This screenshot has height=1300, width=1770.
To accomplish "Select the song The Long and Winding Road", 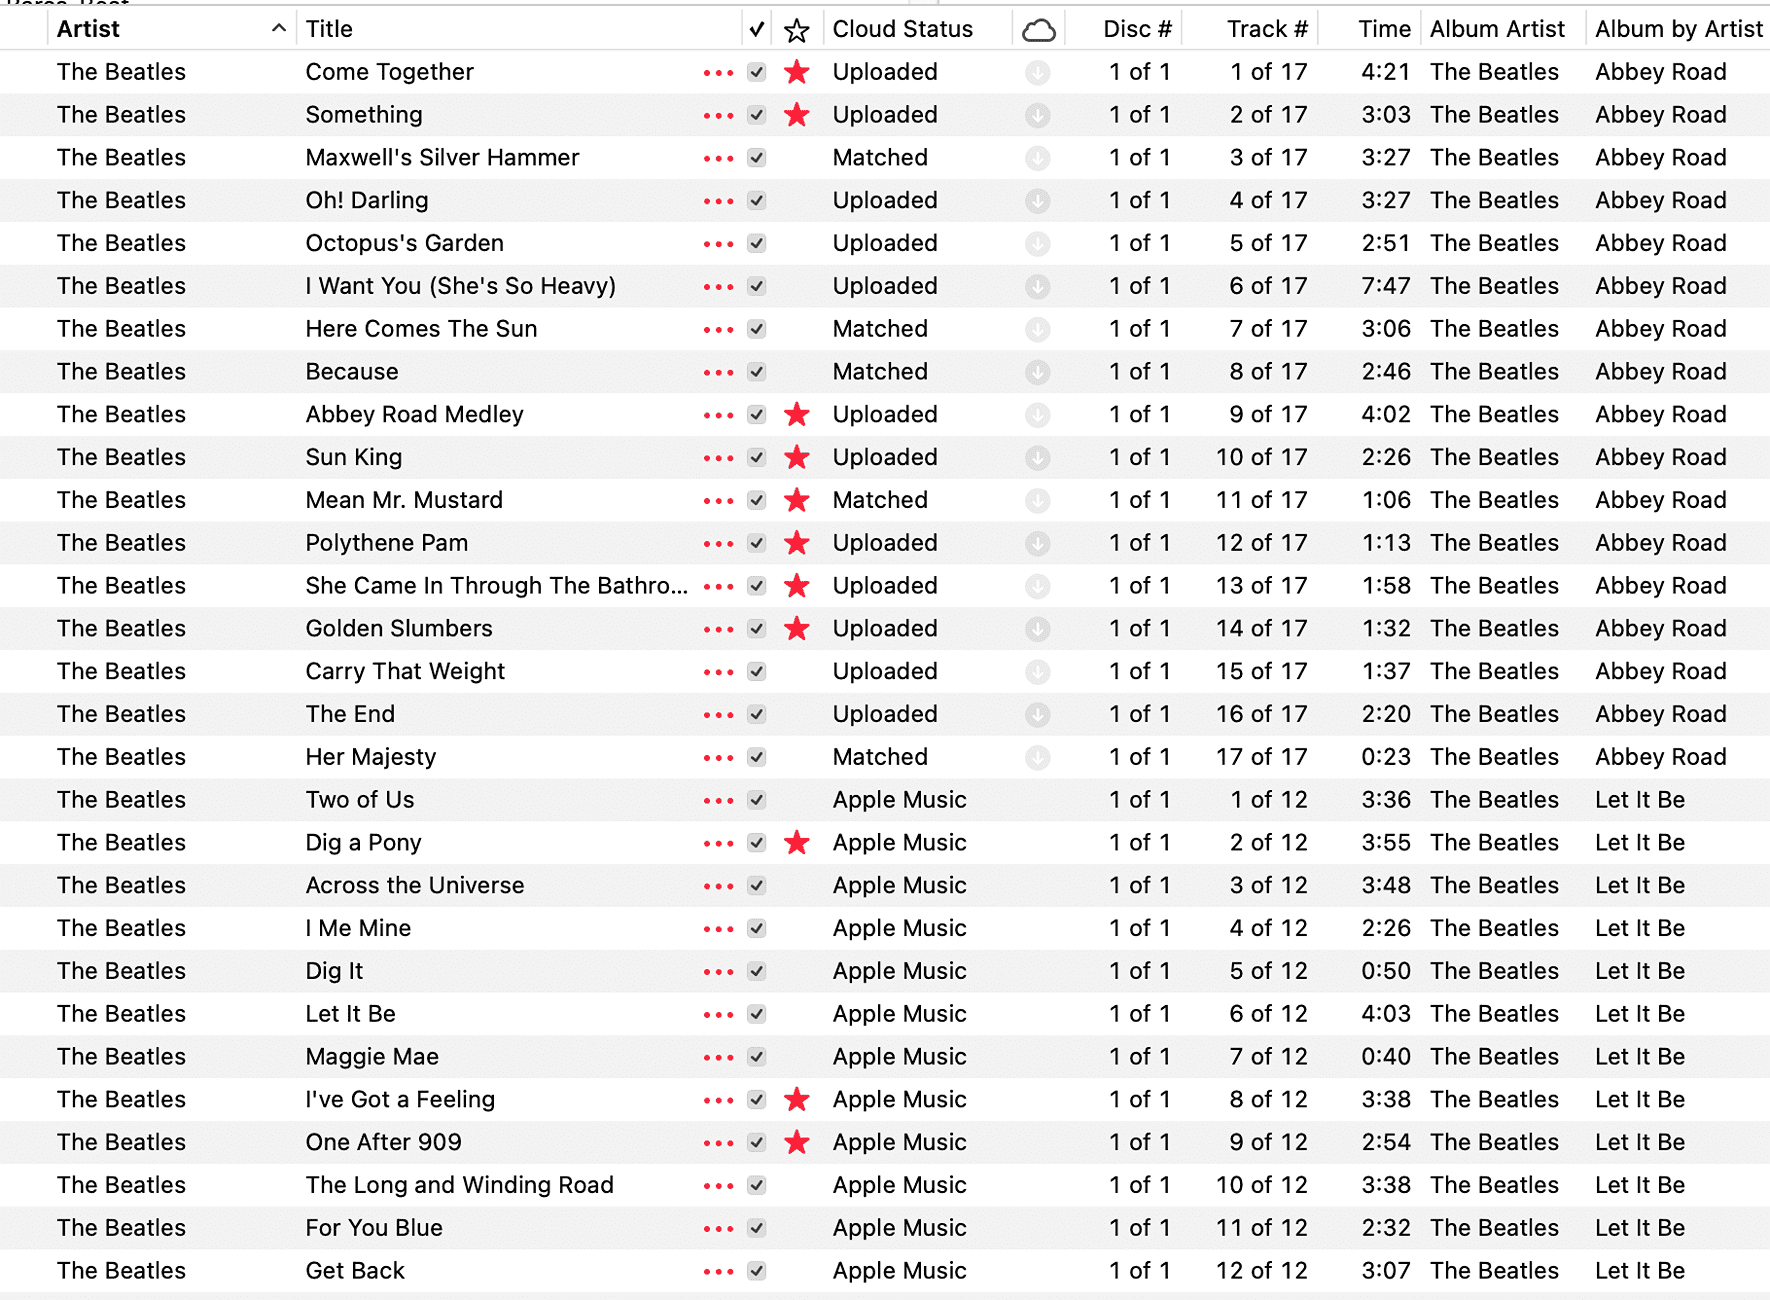I will tap(459, 1185).
